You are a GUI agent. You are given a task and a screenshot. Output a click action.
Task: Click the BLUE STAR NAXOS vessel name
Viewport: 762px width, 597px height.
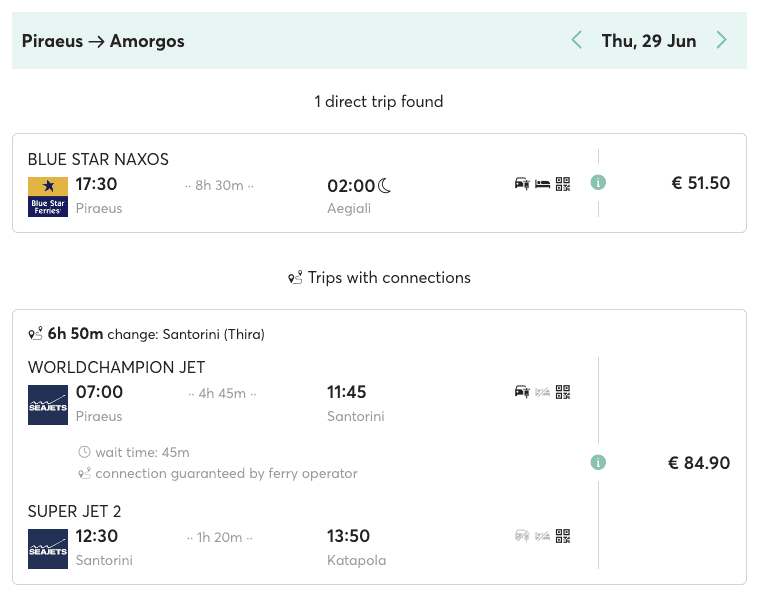[x=98, y=159]
